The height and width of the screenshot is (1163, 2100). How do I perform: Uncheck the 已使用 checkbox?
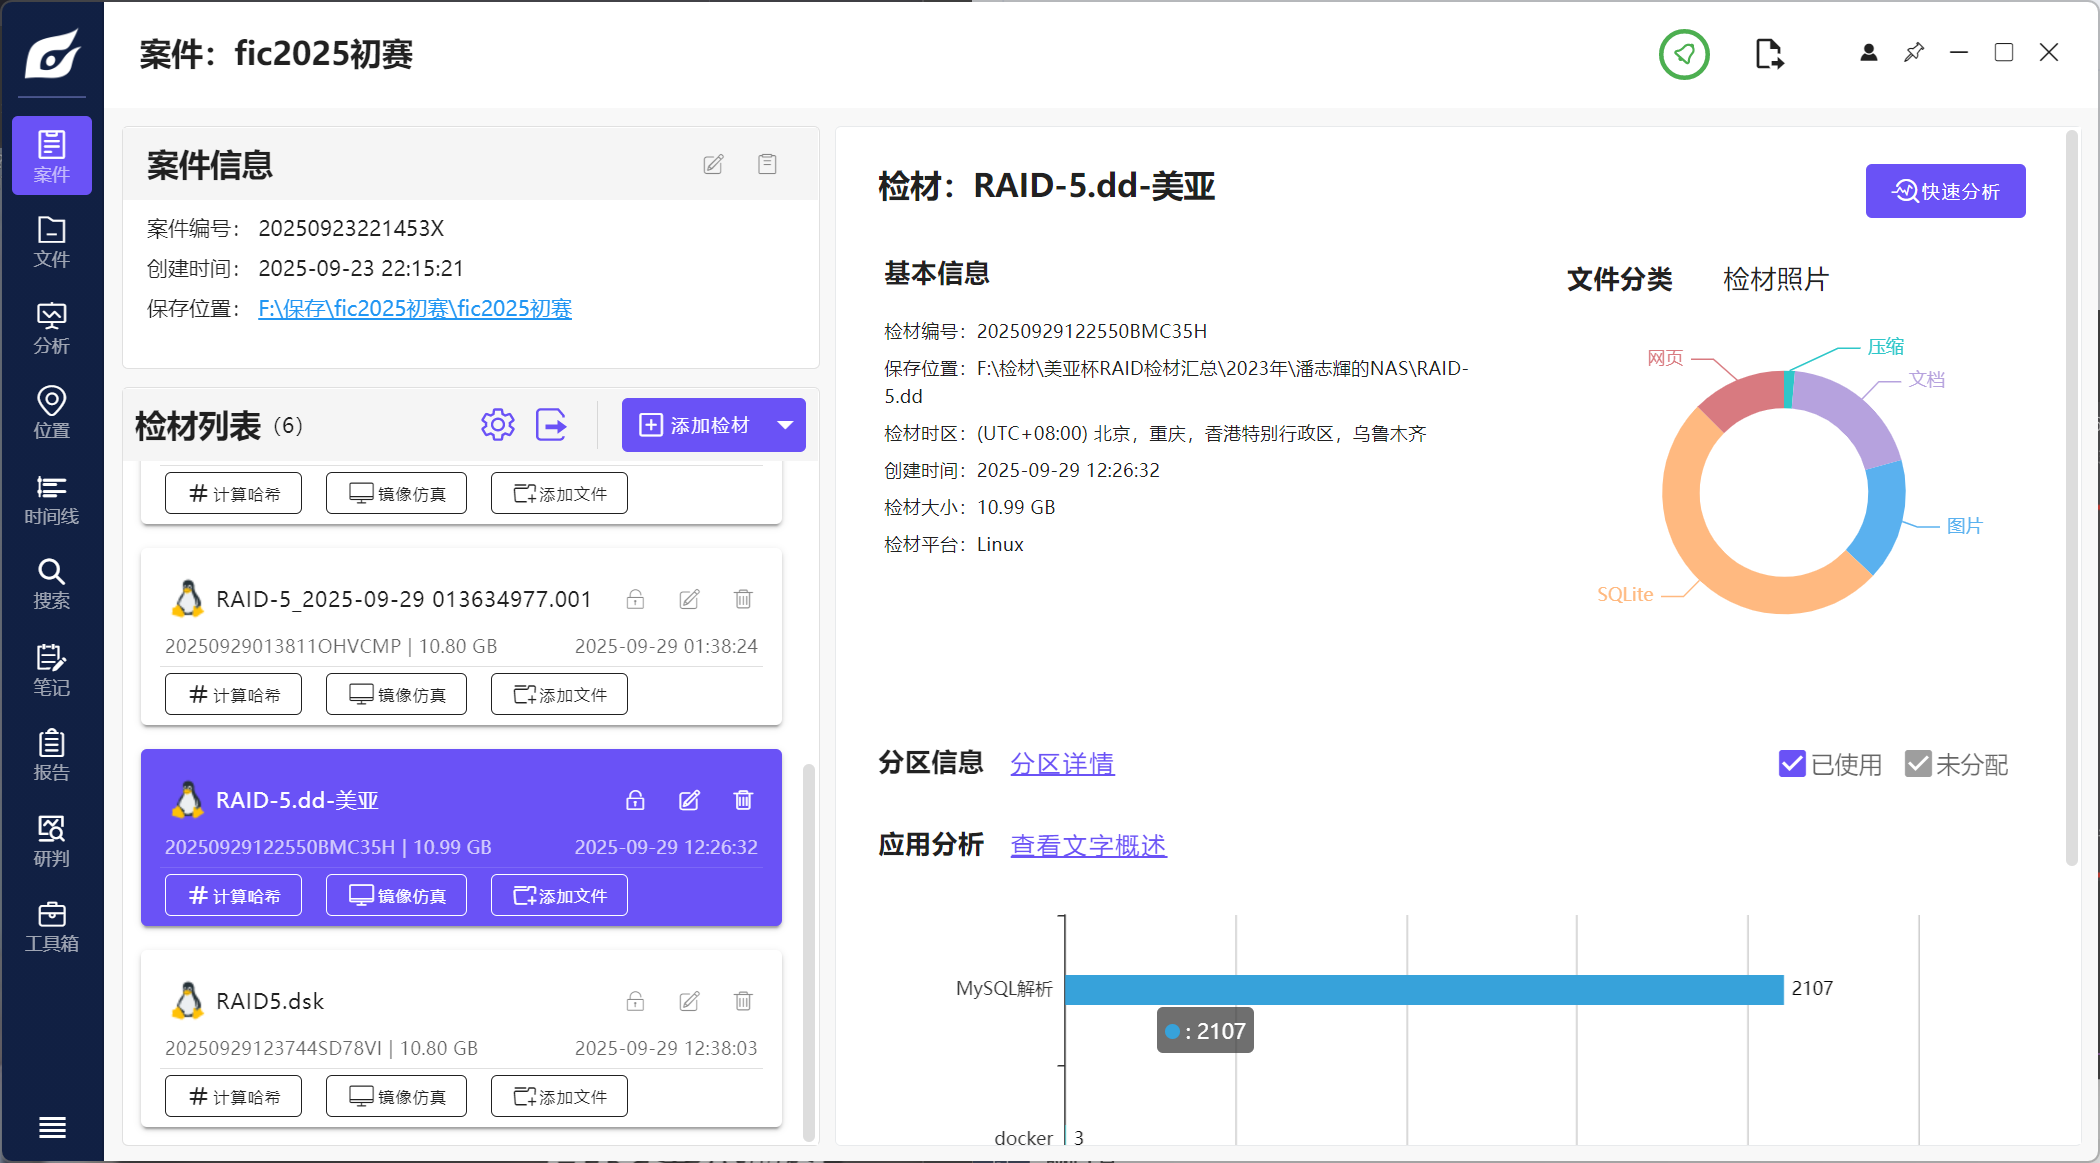click(x=1792, y=764)
